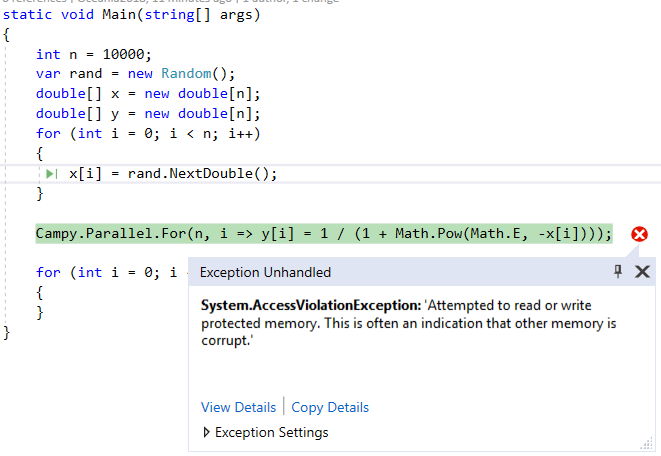Screen dimensions: 661x456
Task: Click the first 'for (int i = 0; i < n; i++)' line
Action: coord(148,134)
